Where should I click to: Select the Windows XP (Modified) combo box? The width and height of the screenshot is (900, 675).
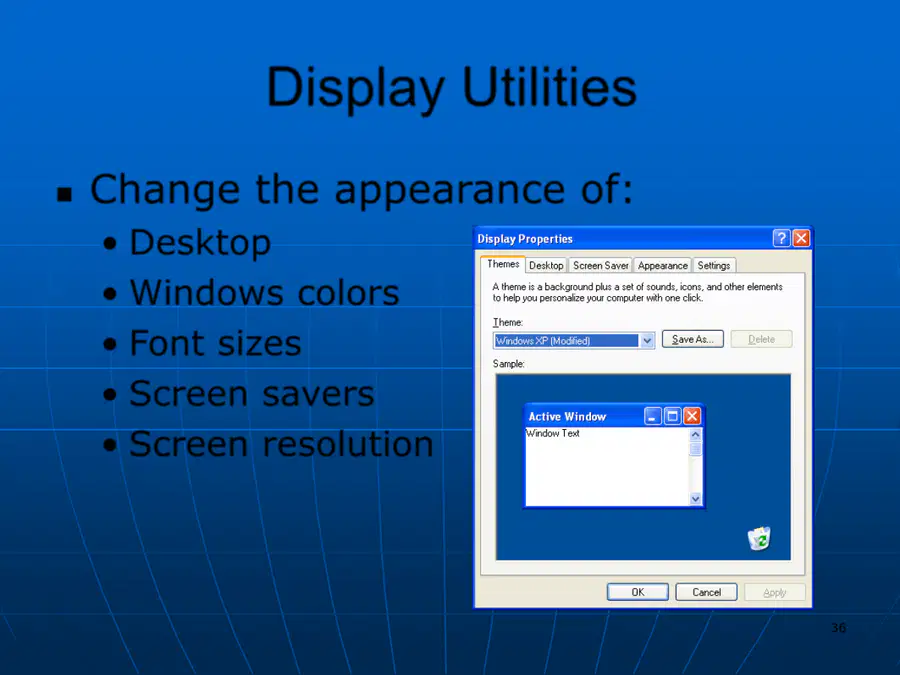573,341
